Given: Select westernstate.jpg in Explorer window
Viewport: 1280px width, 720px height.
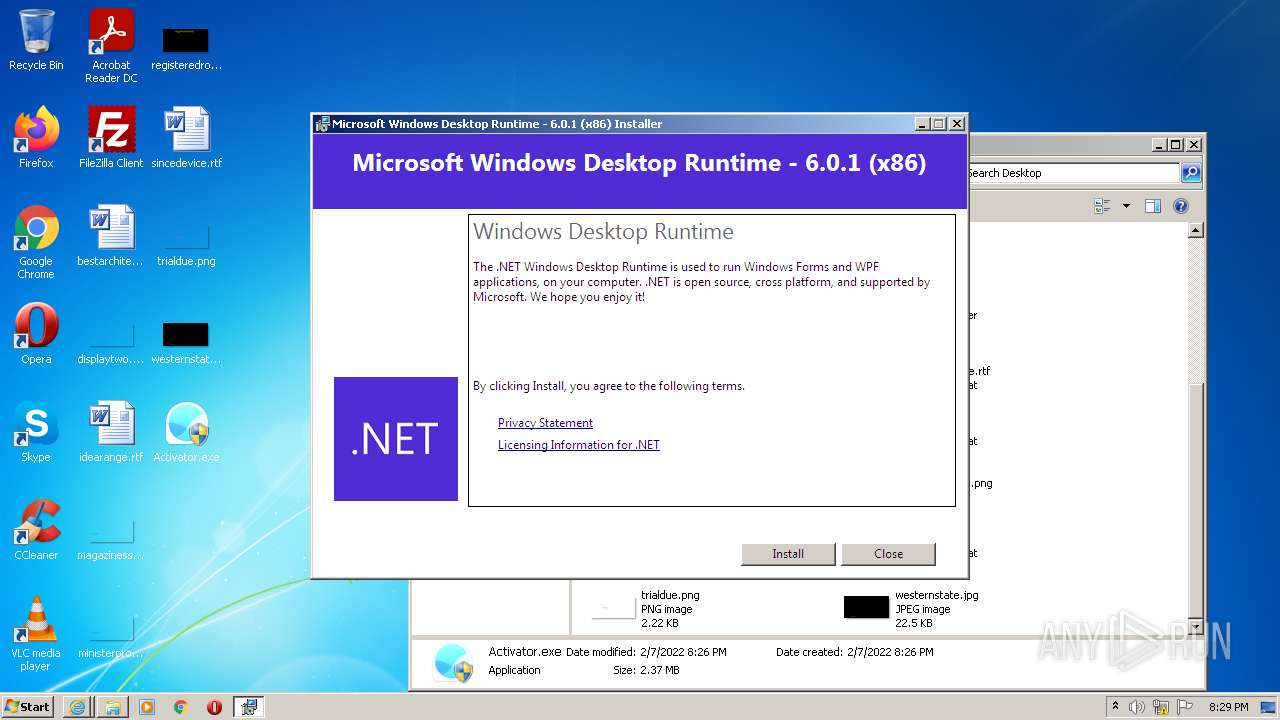Looking at the screenshot, I should pyautogui.click(x=910, y=608).
